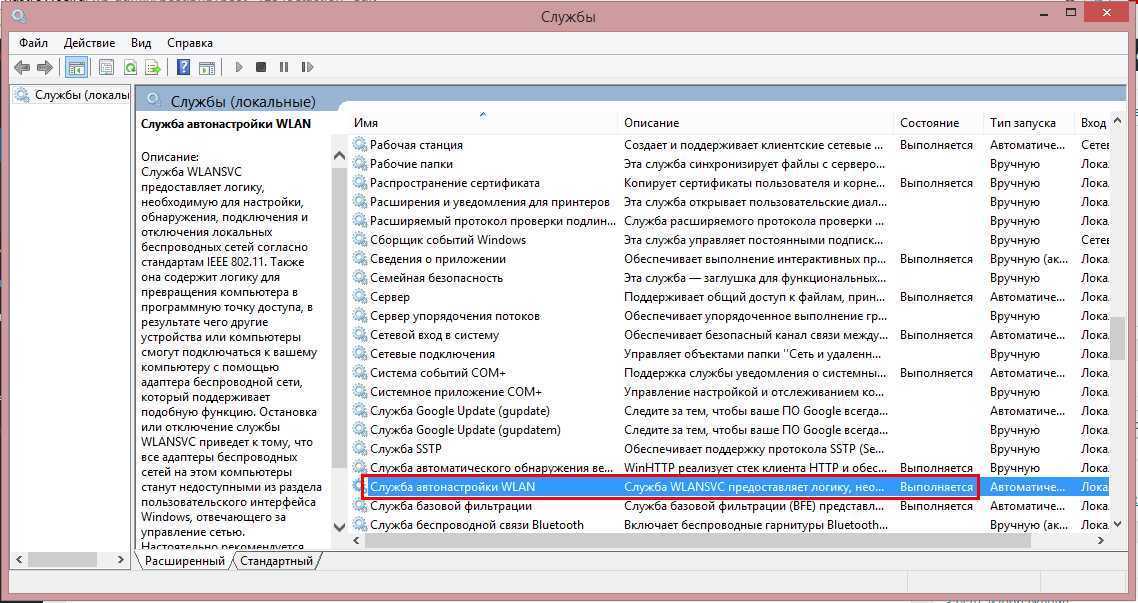Click gear icon beside Служба базовой фильтрации
This screenshot has width=1138, height=603.
click(360, 506)
